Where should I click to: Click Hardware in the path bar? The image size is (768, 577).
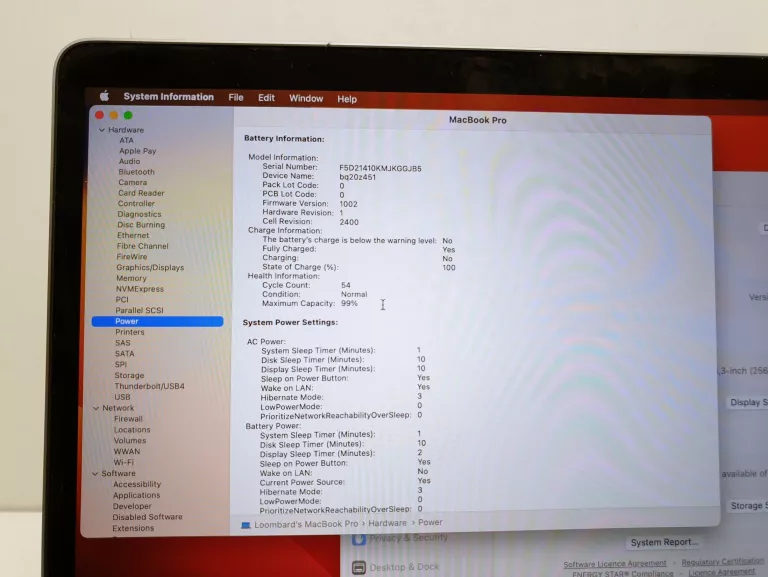[x=387, y=523]
